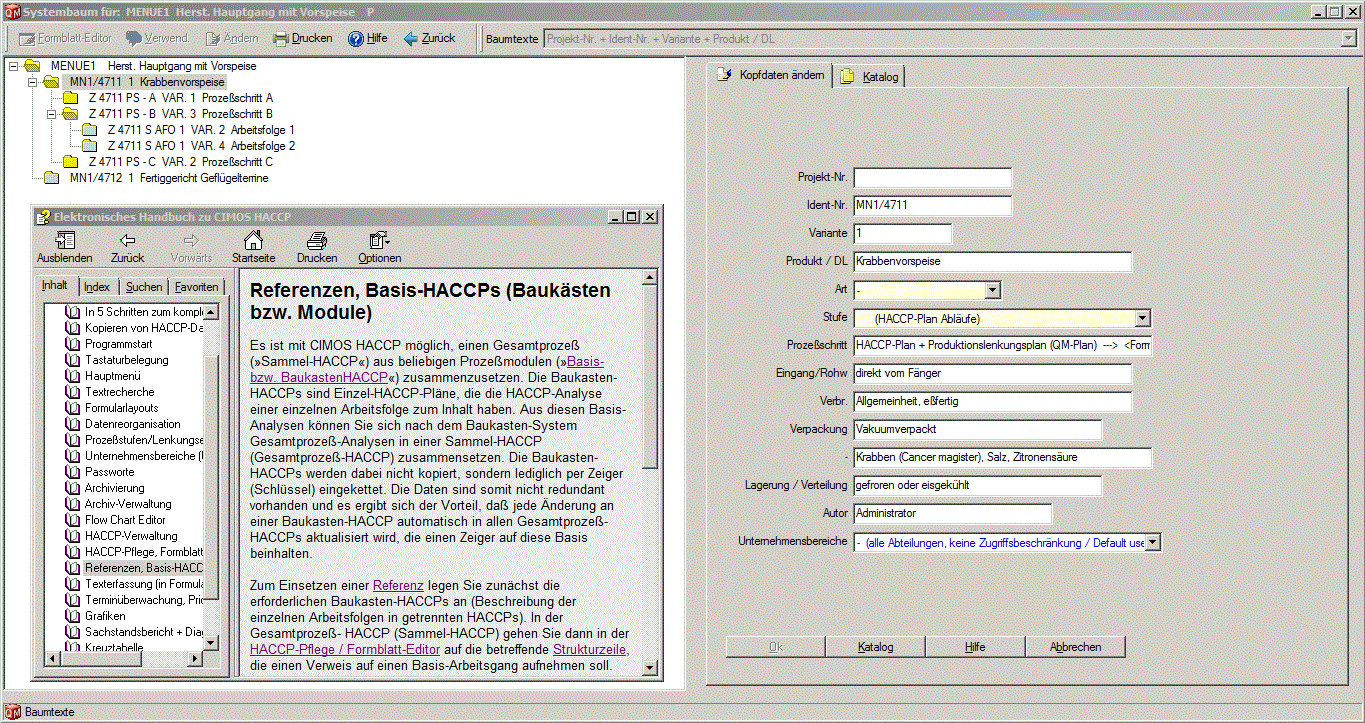The height and width of the screenshot is (723, 1365).
Task: Follow the Strukturzeile link
Action: [x=589, y=650]
